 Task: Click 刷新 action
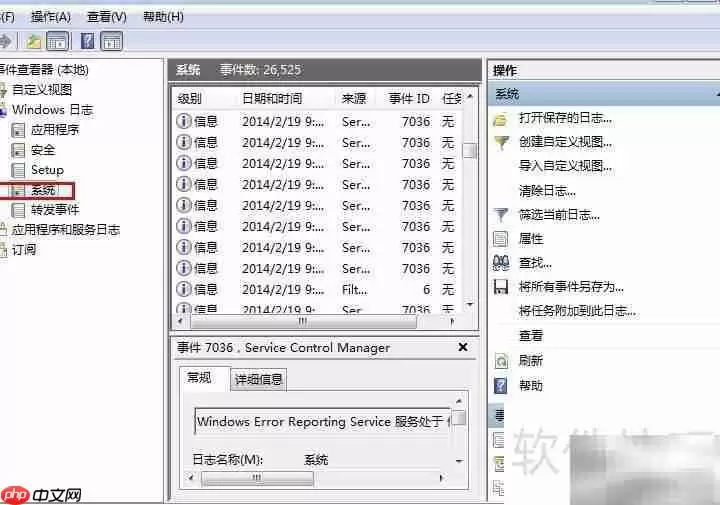pos(531,360)
